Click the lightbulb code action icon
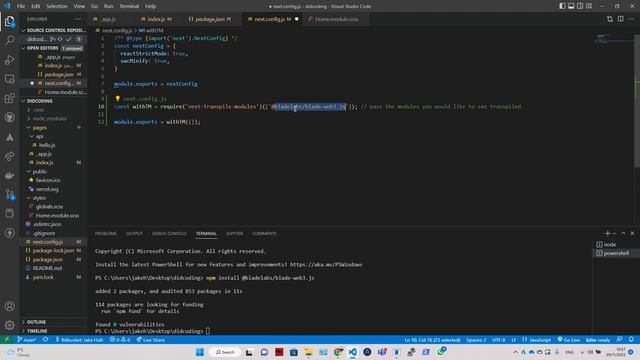 pyautogui.click(x=118, y=99)
